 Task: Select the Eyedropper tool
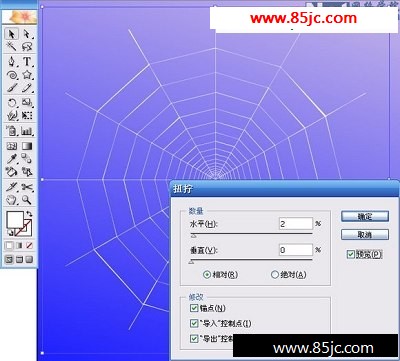[x=12, y=159]
